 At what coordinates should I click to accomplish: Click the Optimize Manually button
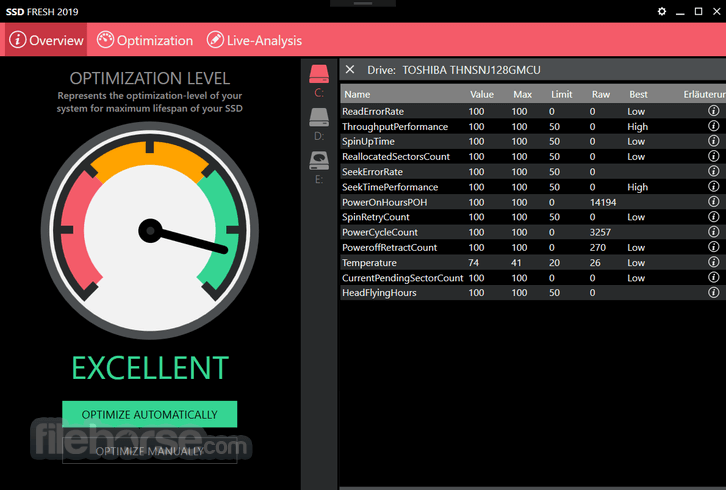tap(150, 451)
